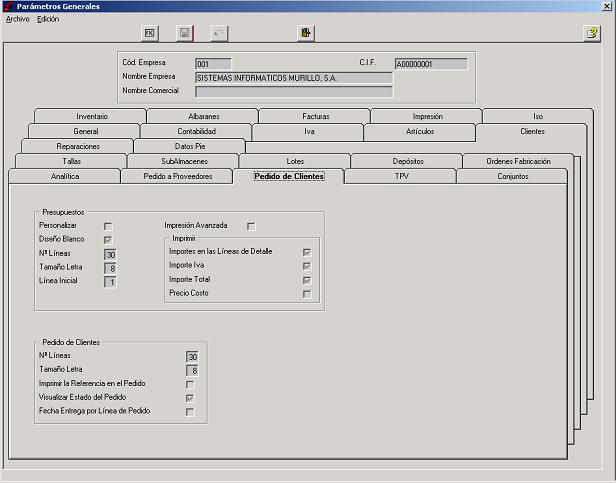The width and height of the screenshot is (616, 483).
Task: Enable the Impresión Avanzada checkbox
Action: pyautogui.click(x=251, y=226)
